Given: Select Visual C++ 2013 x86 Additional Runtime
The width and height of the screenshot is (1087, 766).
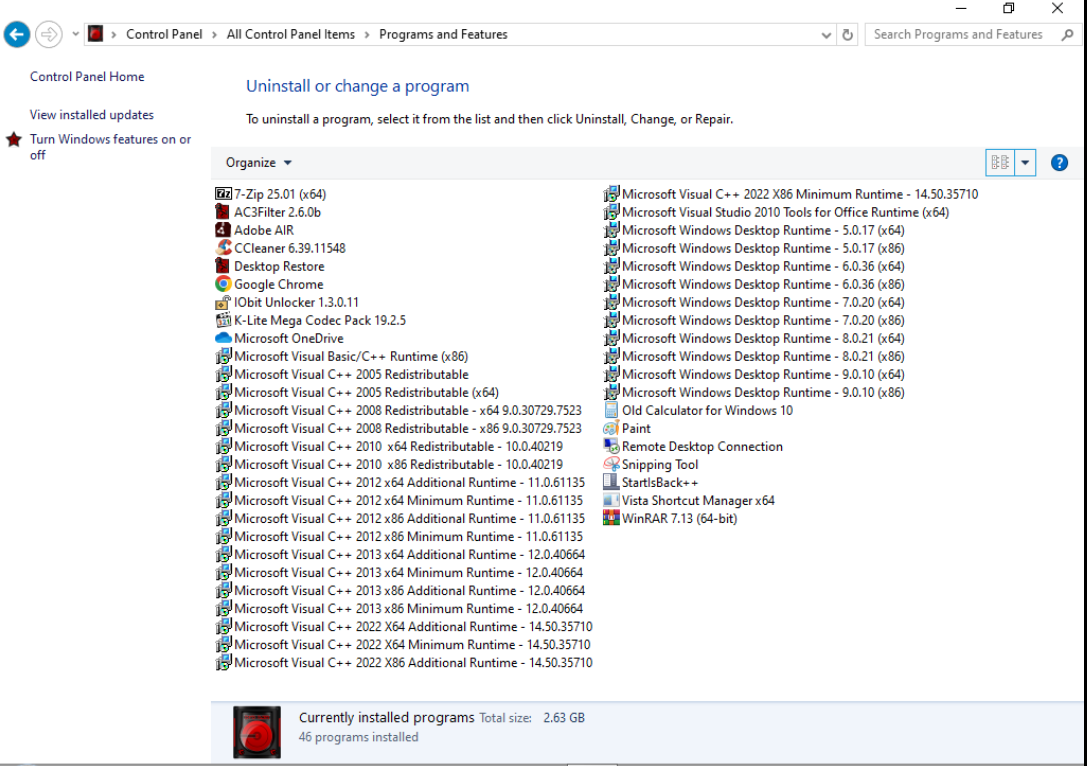Looking at the screenshot, I should coord(409,591).
